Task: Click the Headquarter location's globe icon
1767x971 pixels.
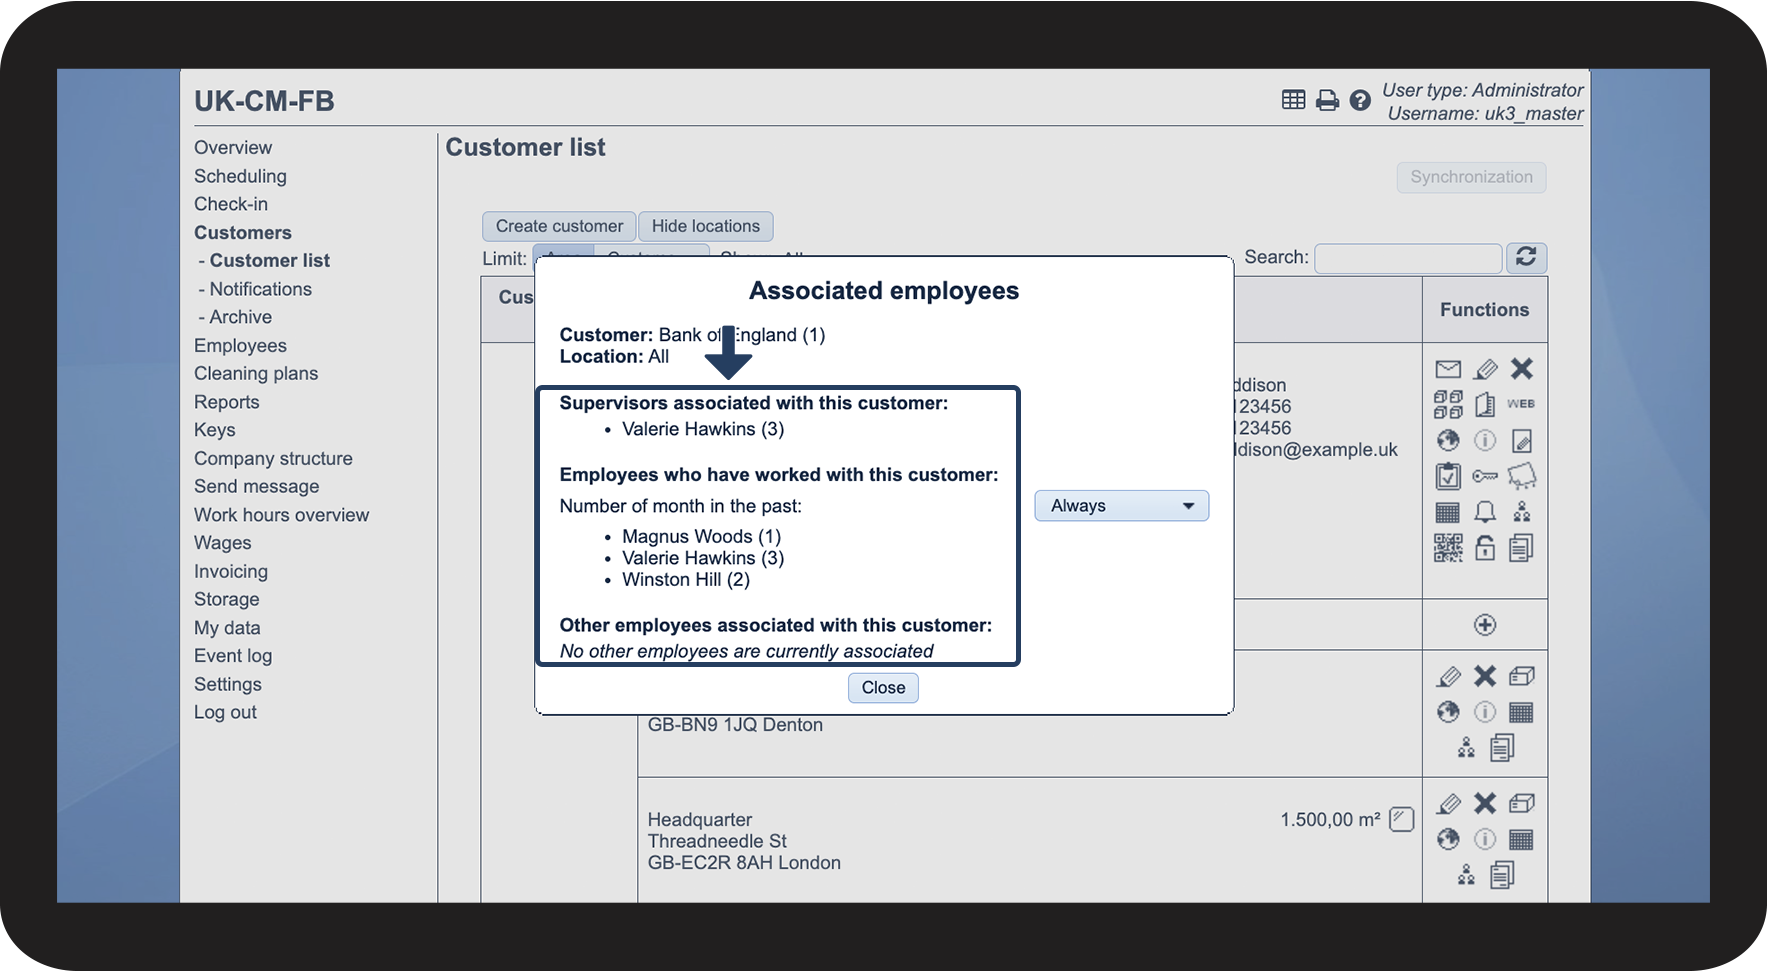Action: (1448, 839)
